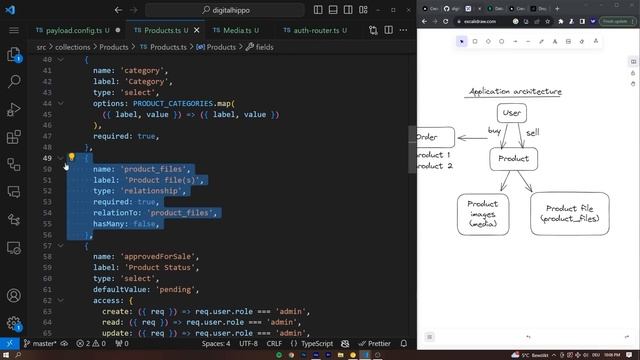Image resolution: width=640 pixels, height=360 pixels.
Task: Go back with the VS Code navigation arrow
Action: tap(118, 10)
